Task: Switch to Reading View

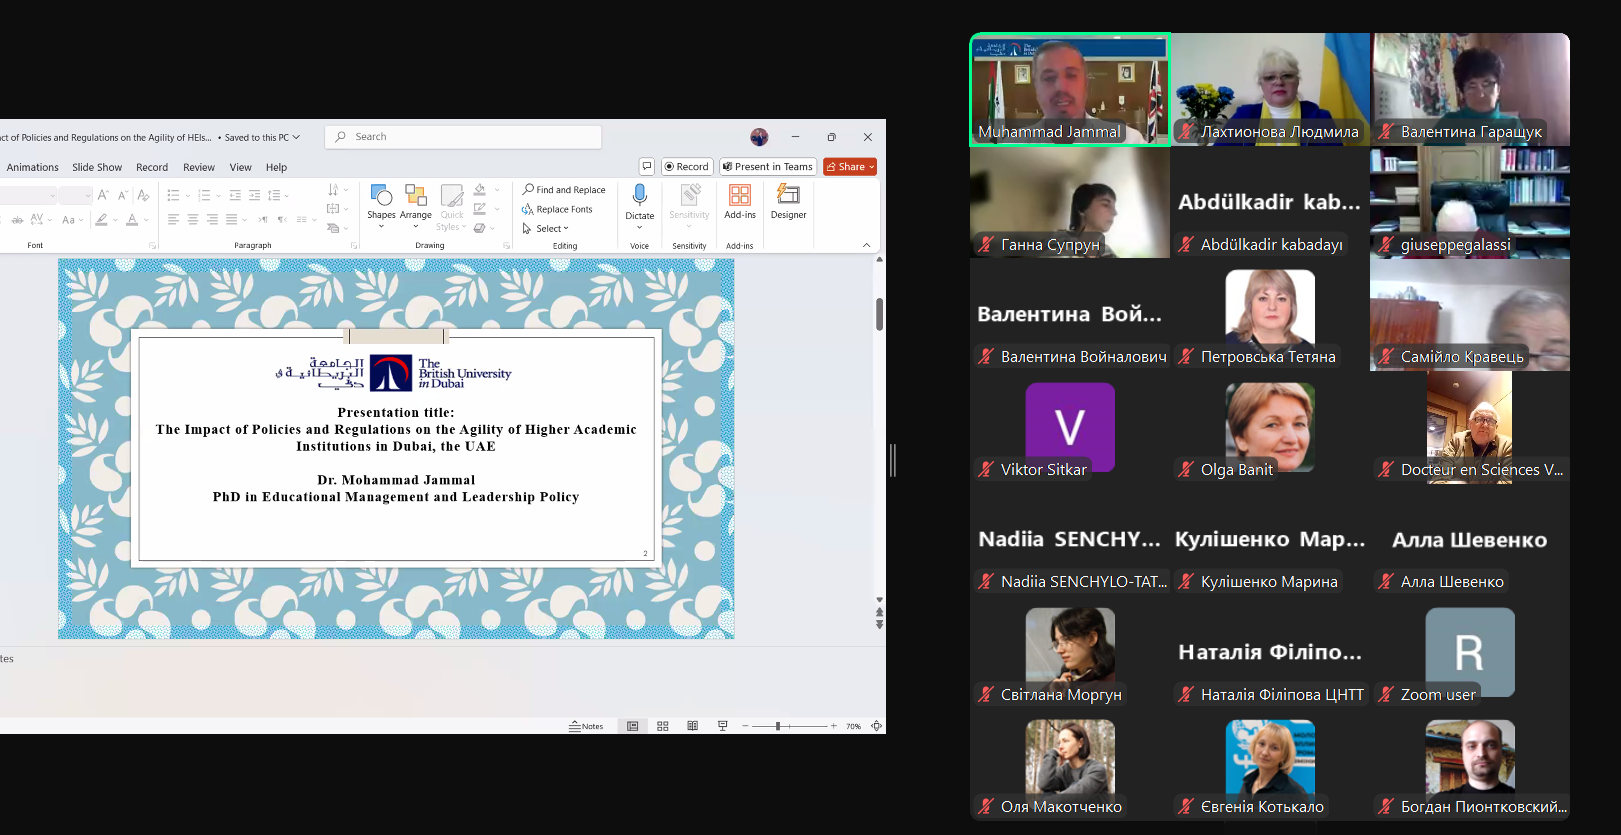Action: coord(692,726)
